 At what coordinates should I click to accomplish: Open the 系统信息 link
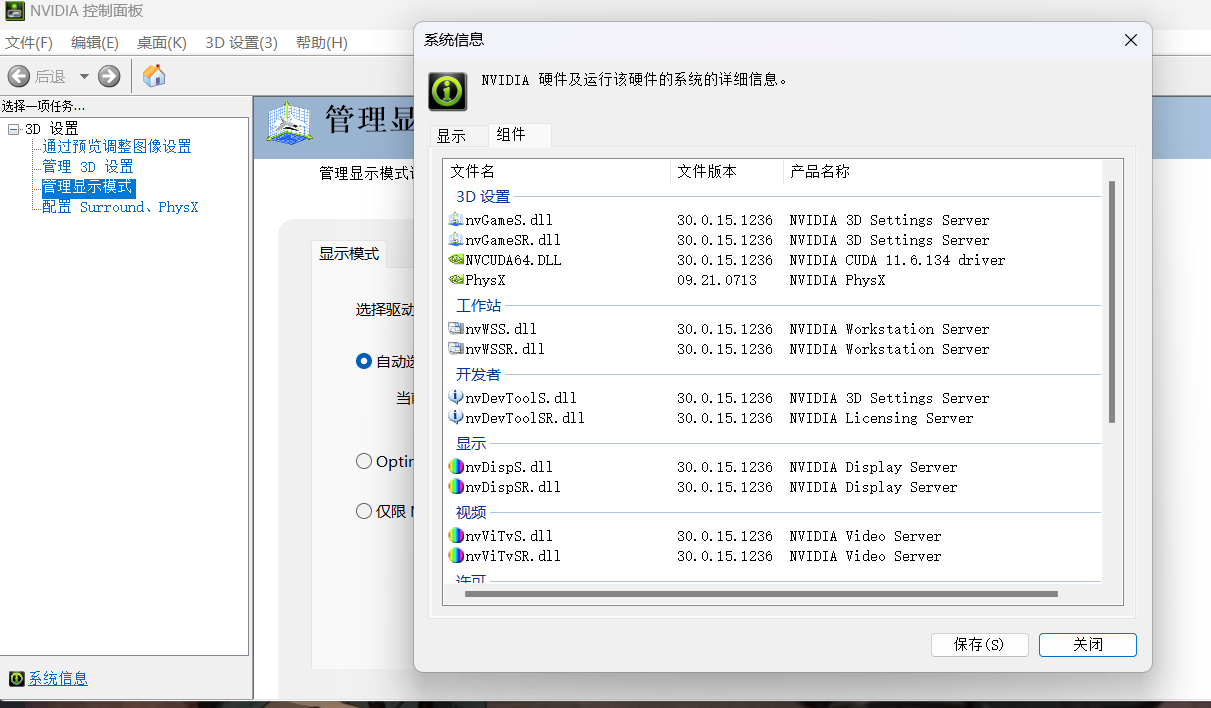tap(58, 679)
